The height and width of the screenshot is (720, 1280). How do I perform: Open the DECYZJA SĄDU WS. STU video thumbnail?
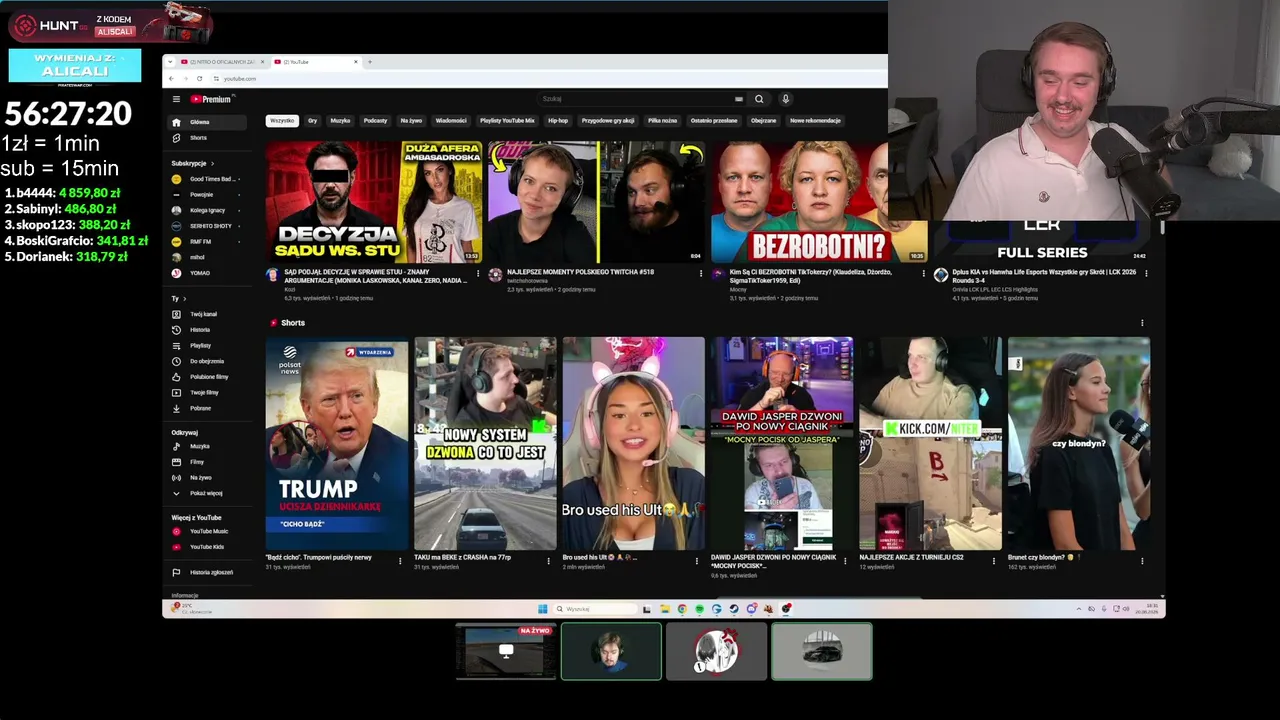(x=374, y=202)
